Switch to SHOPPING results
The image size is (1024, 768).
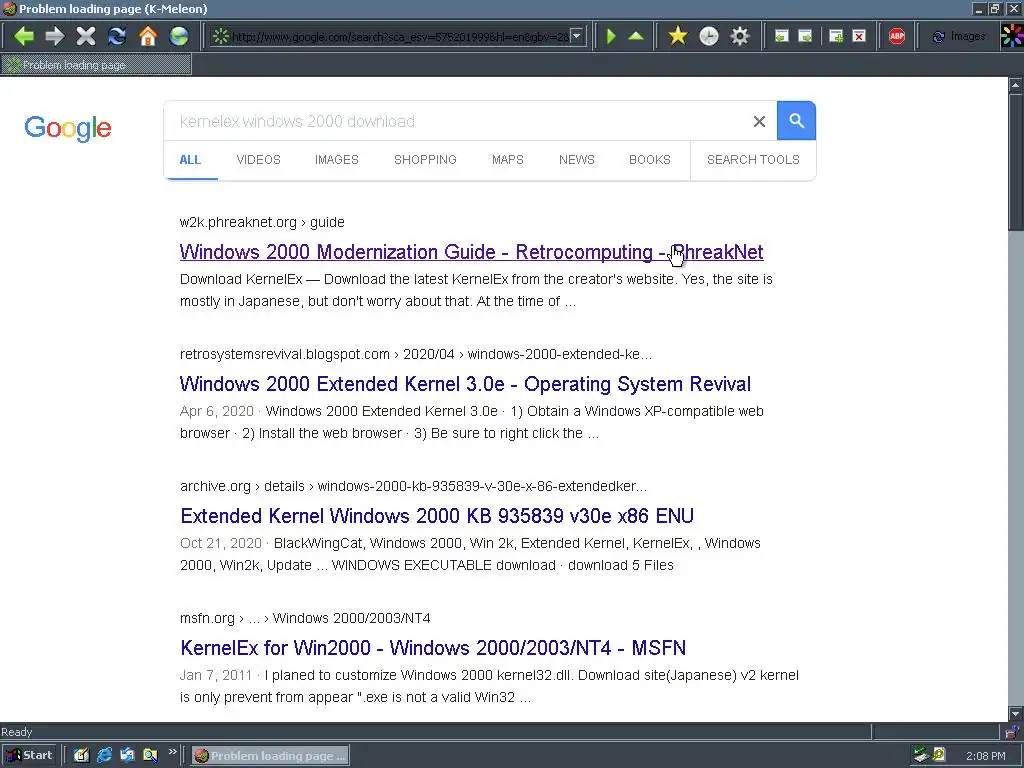point(425,160)
